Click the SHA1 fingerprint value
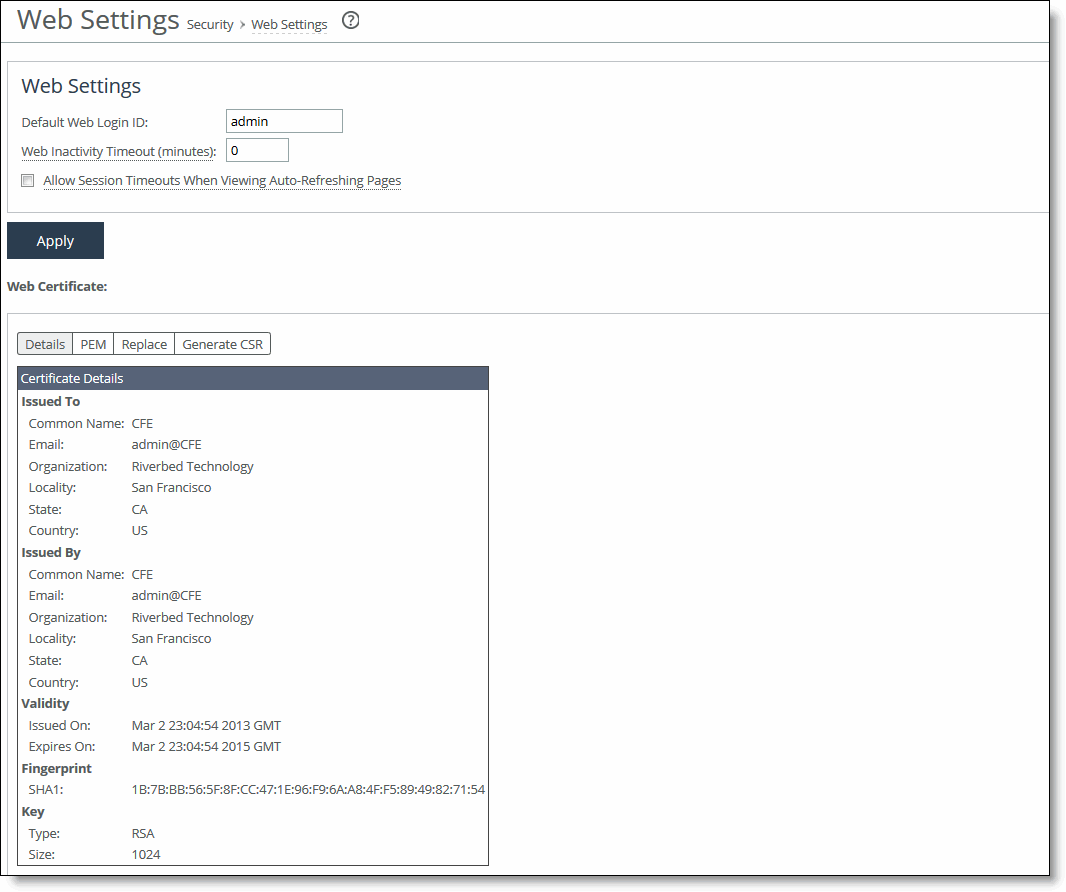This screenshot has width=1066, height=892. point(307,789)
